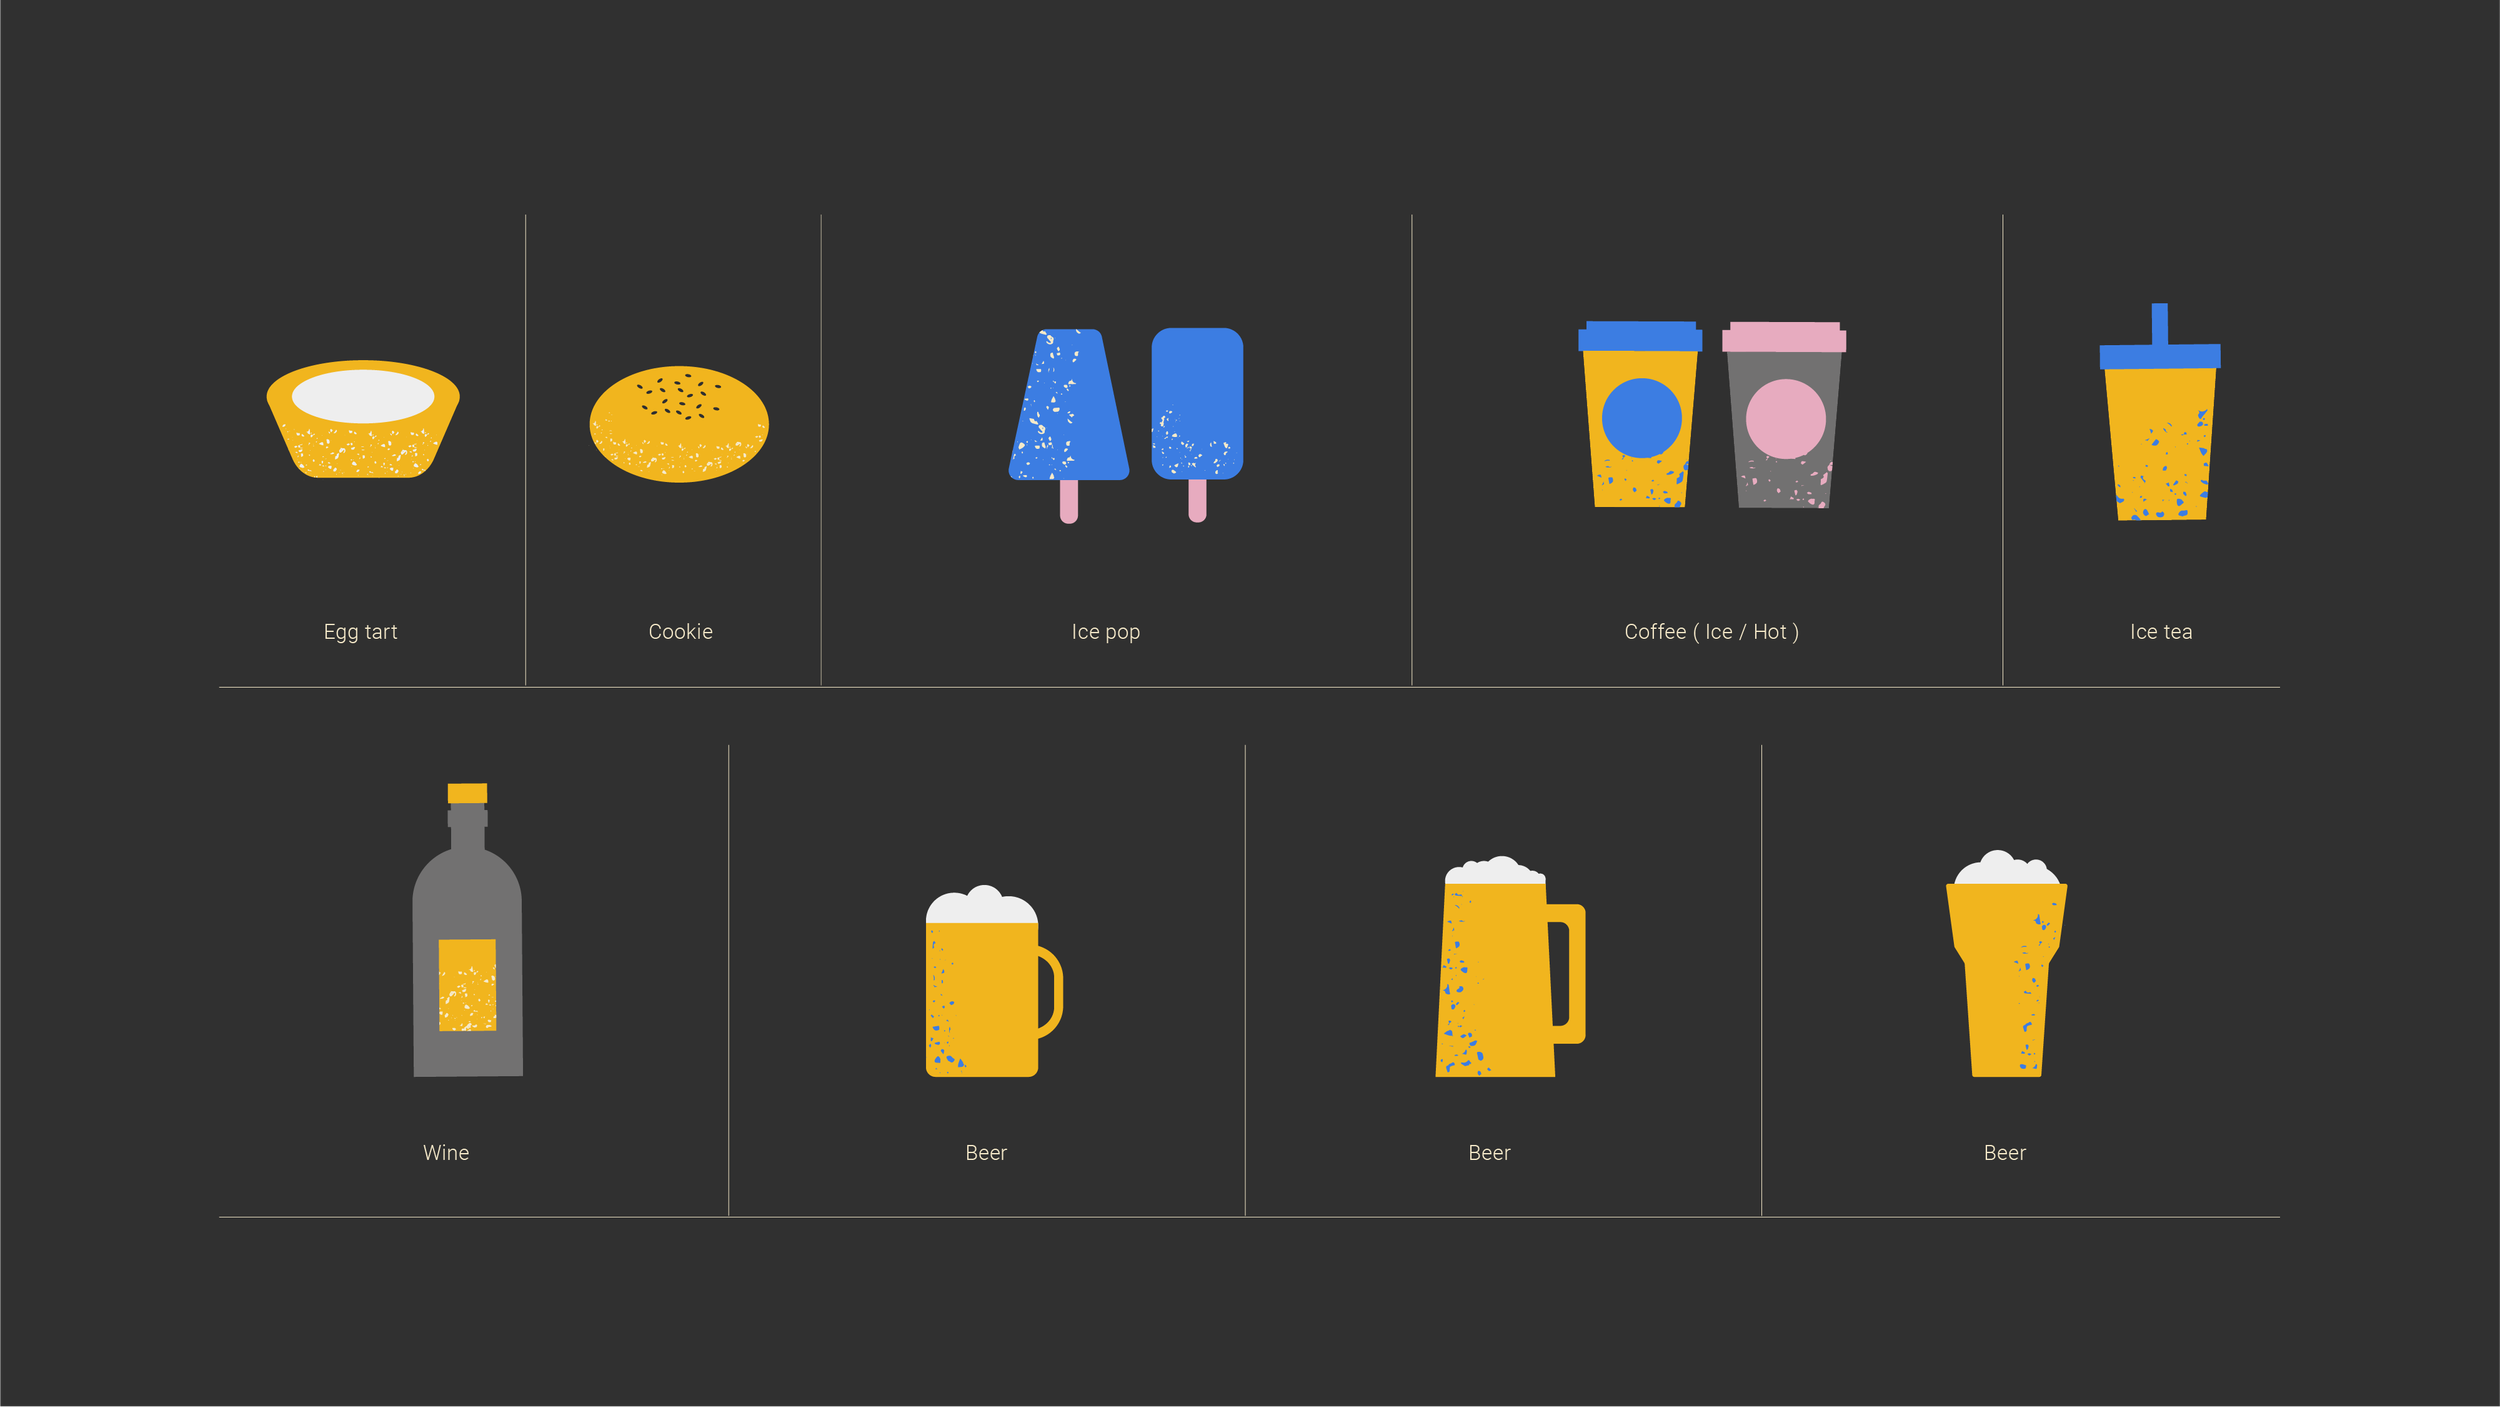
Task: Click the ice tea cup with straw
Action: (x=2160, y=412)
